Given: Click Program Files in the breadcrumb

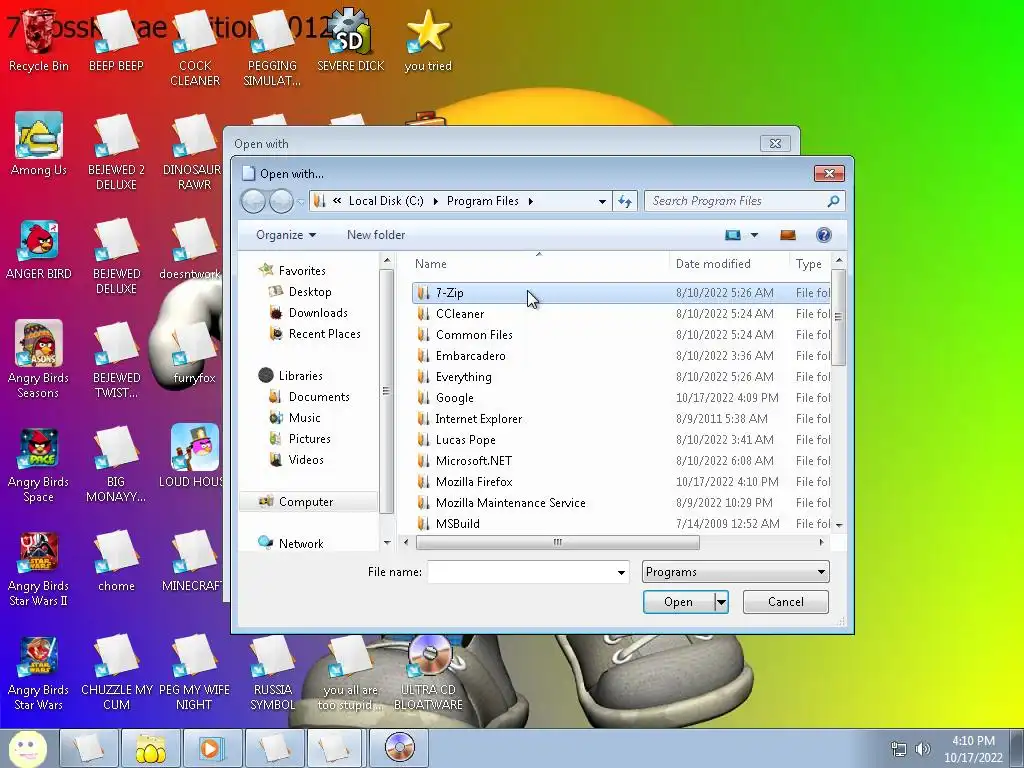Looking at the screenshot, I should [483, 201].
